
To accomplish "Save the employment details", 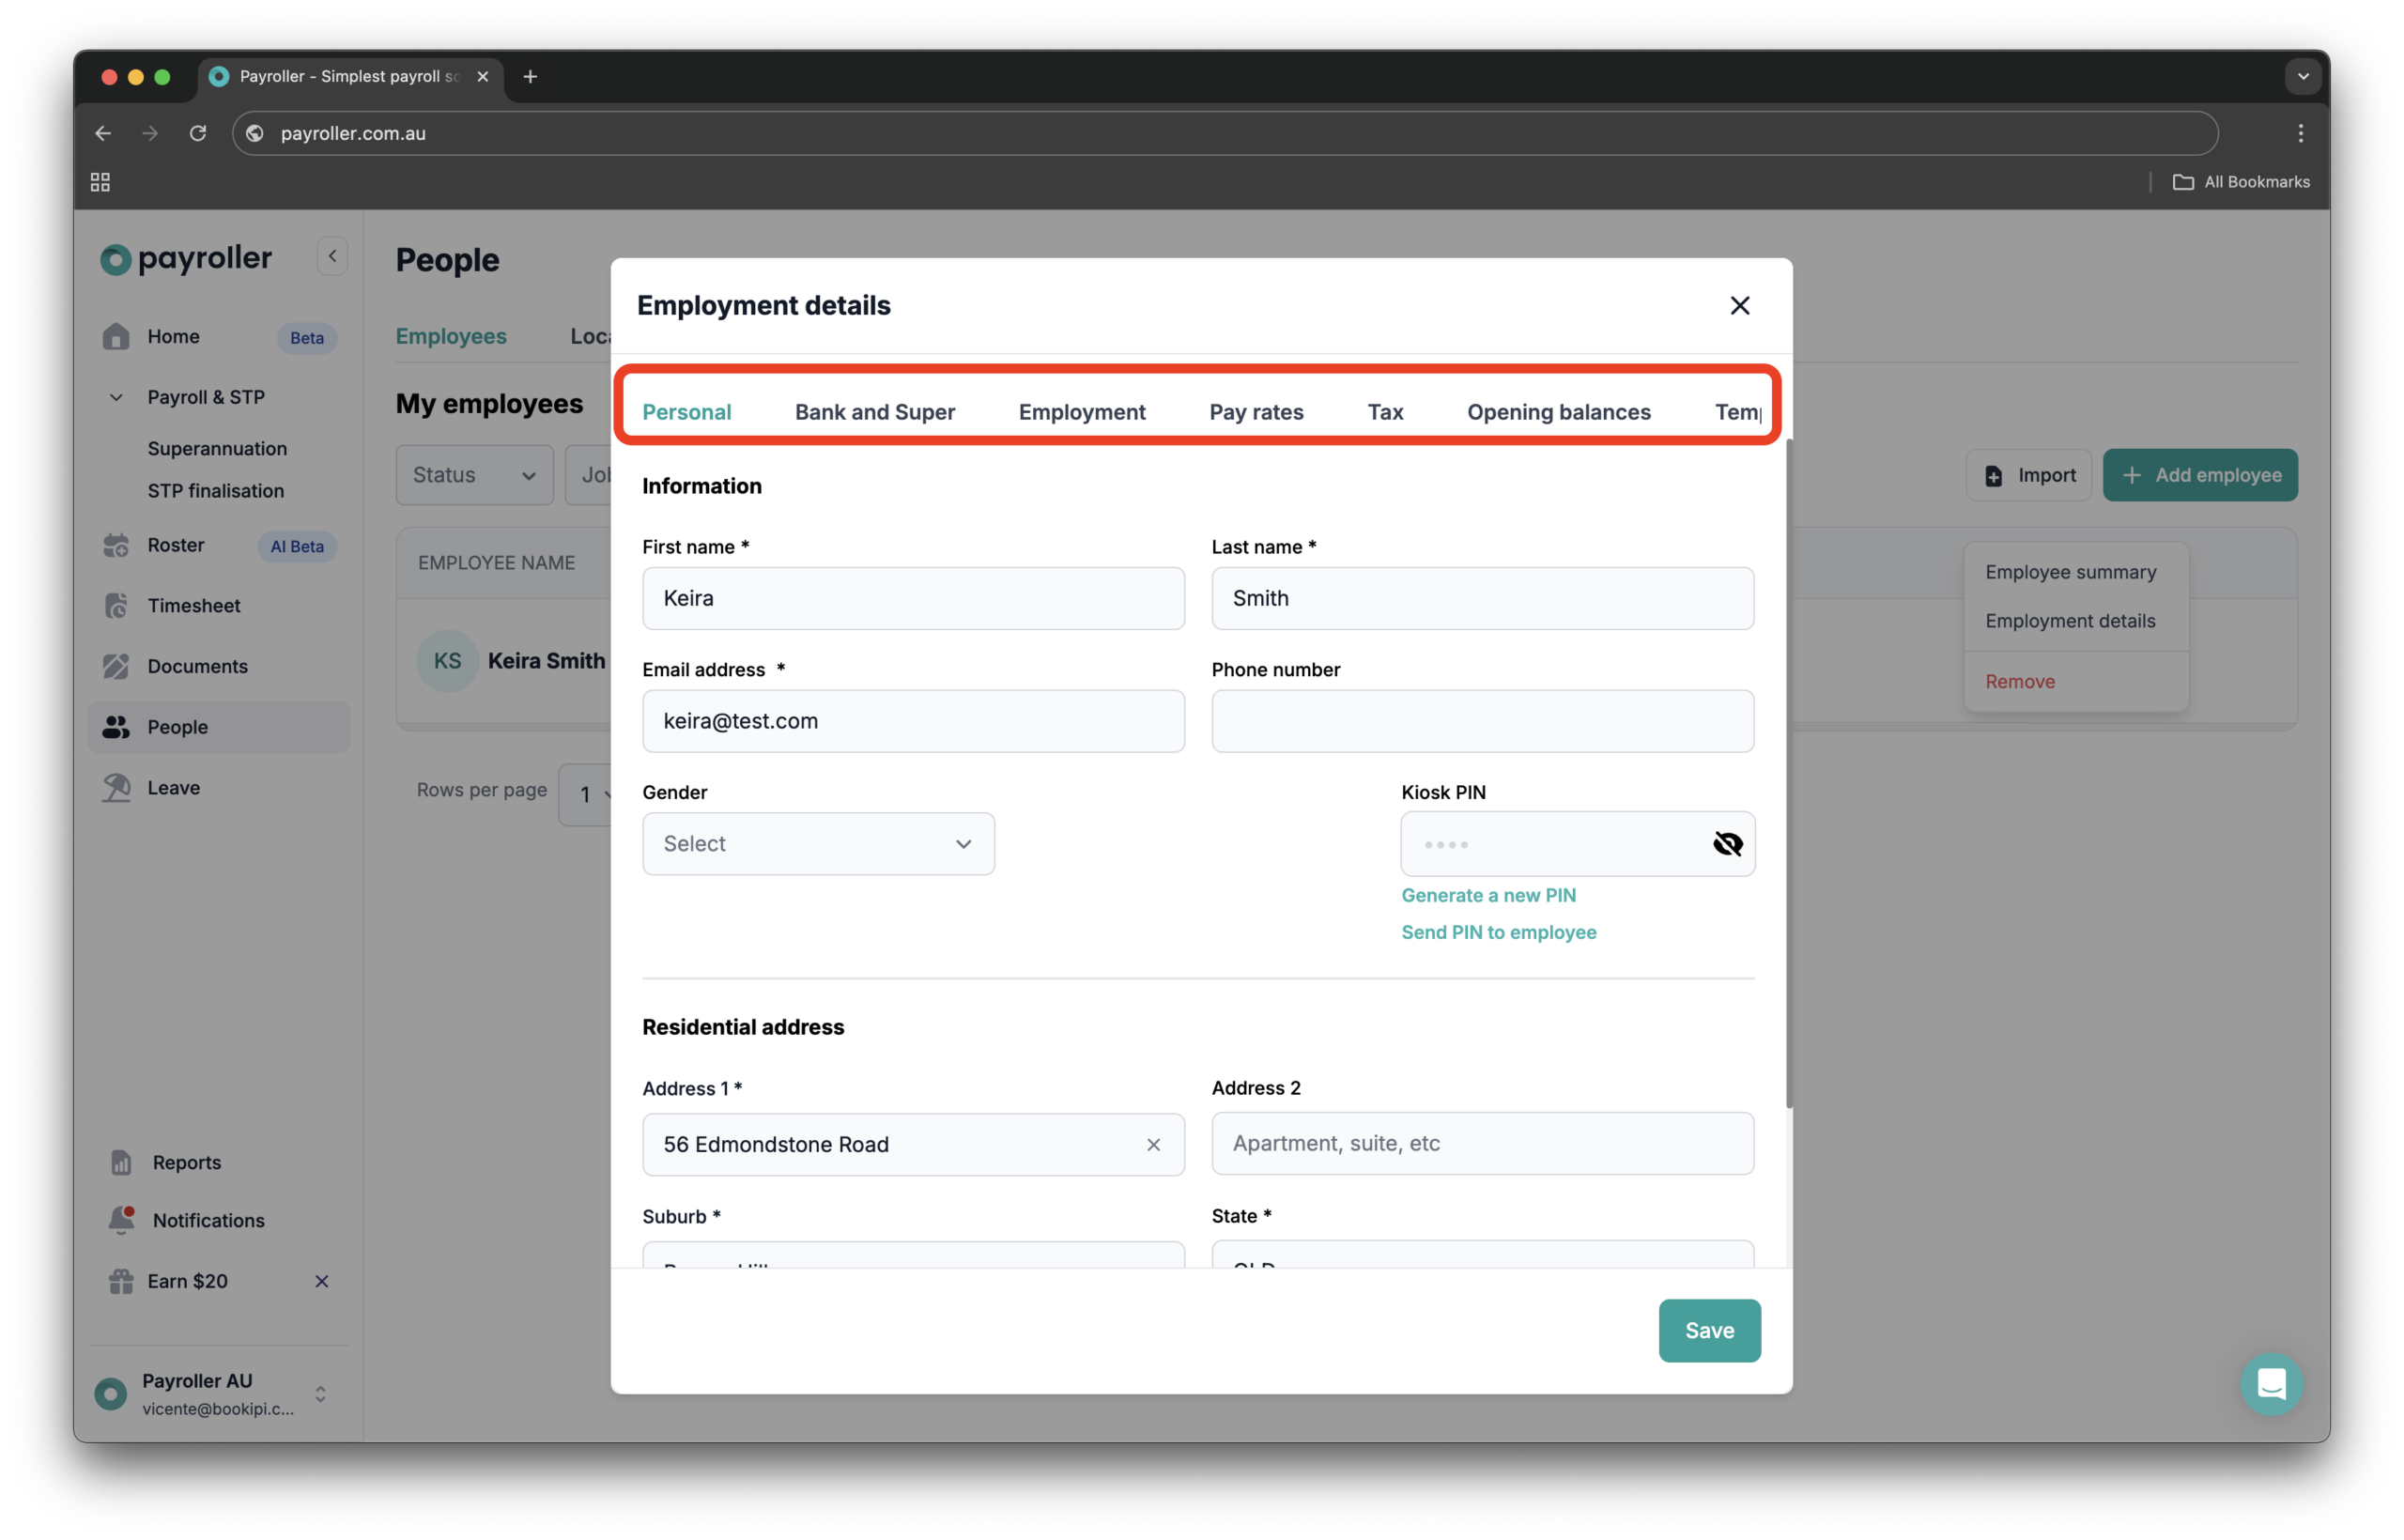I will [x=1708, y=1330].
